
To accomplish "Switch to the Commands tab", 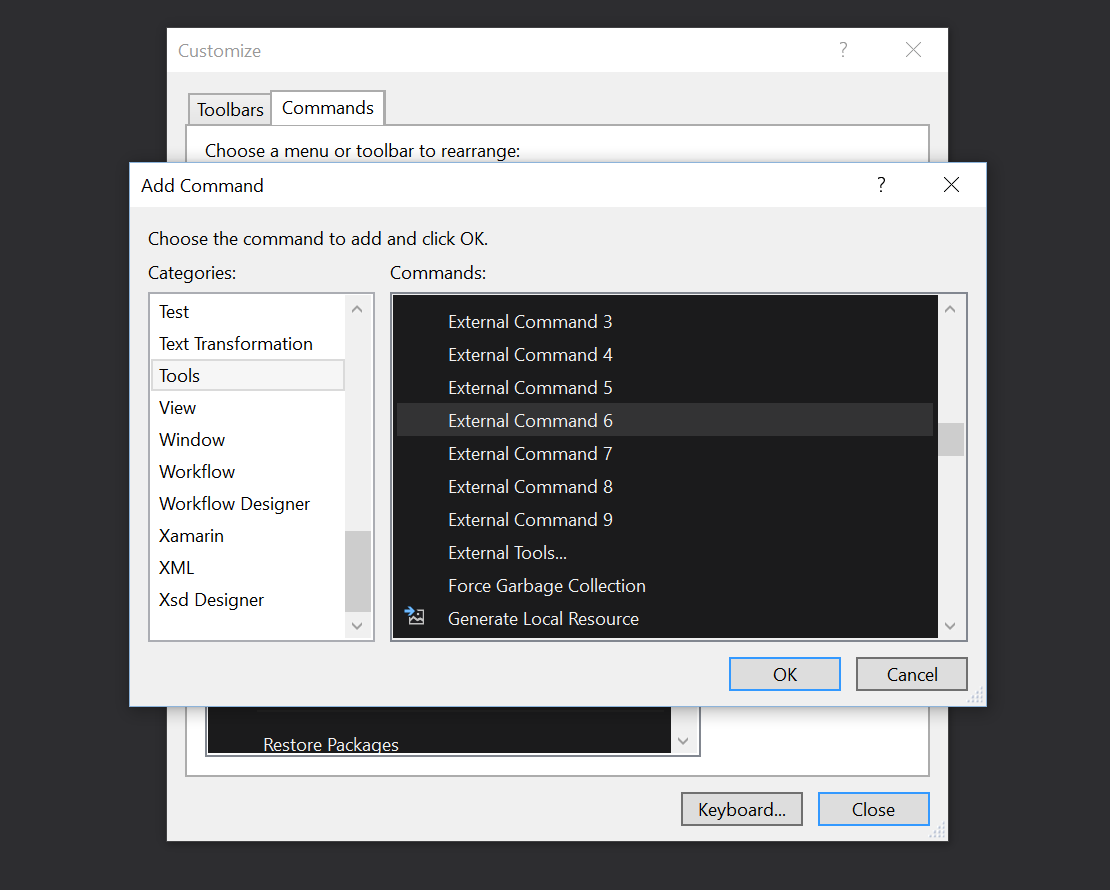I will click(x=328, y=108).
